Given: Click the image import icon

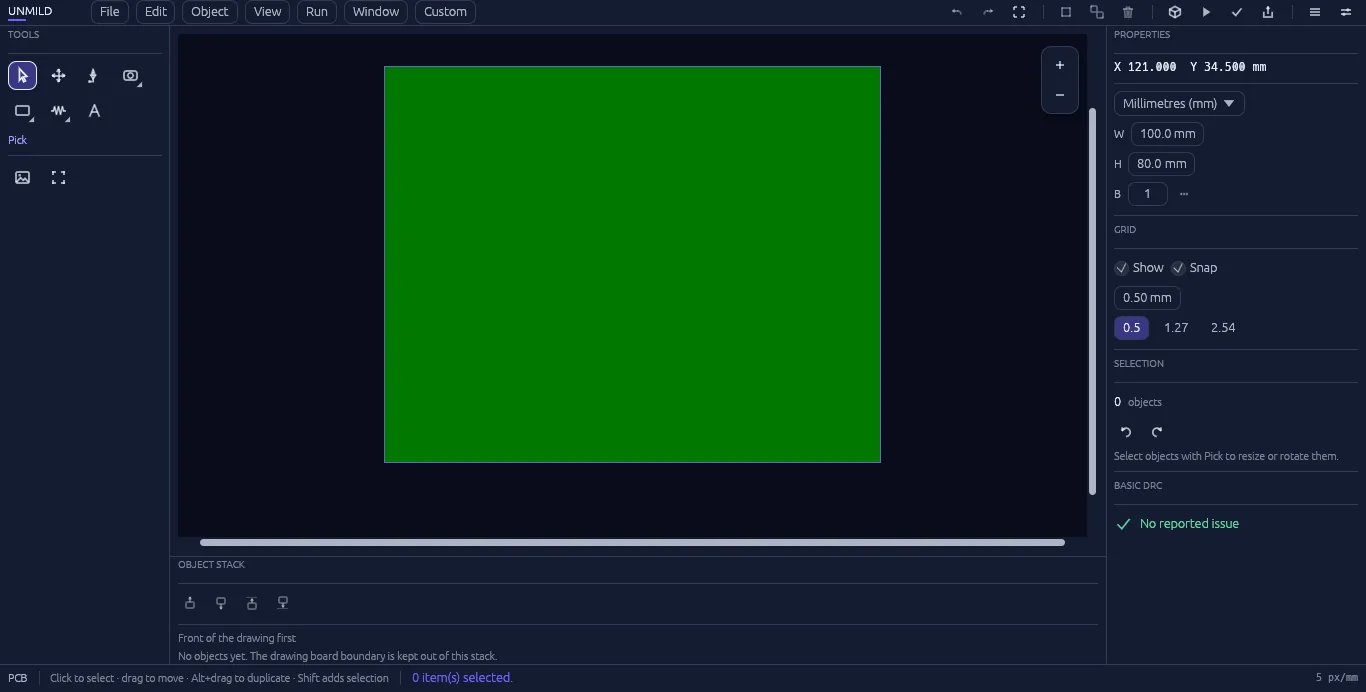Looking at the screenshot, I should click(22, 177).
